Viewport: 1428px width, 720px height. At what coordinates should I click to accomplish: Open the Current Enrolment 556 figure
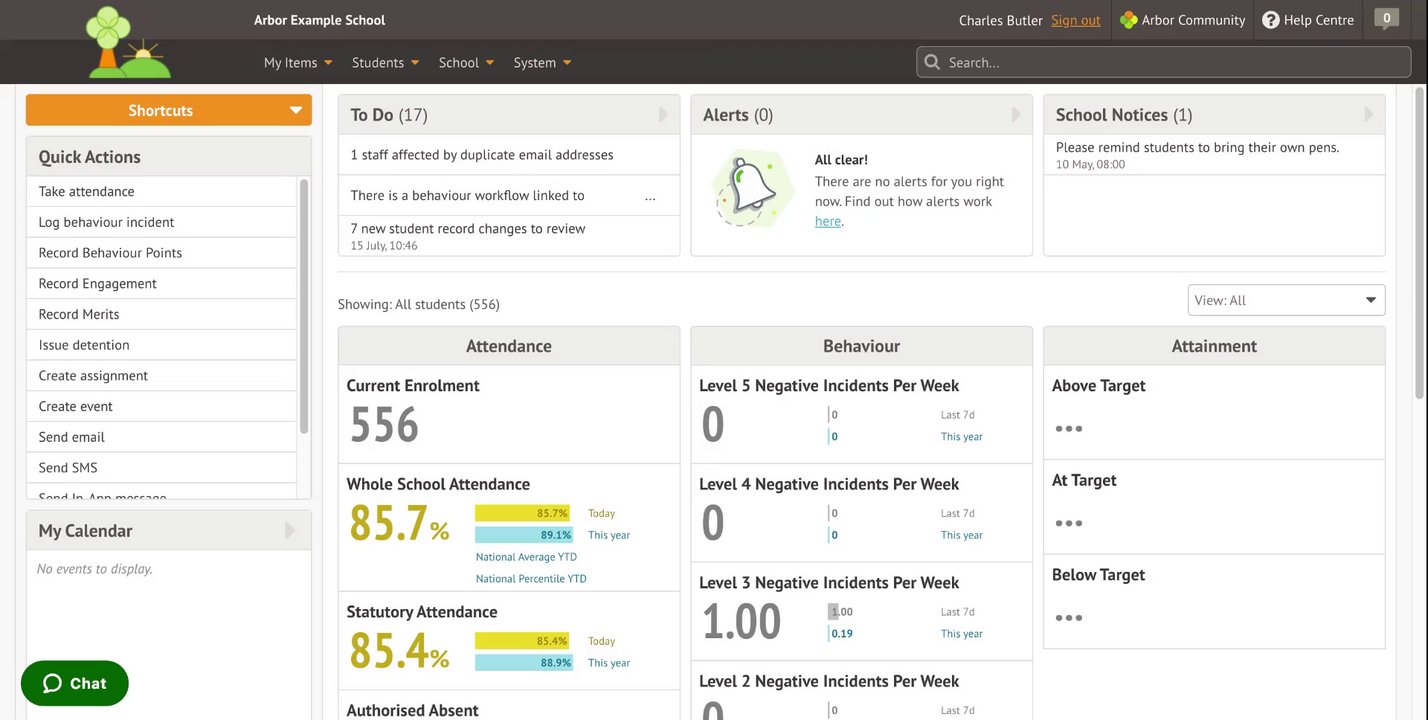384,425
